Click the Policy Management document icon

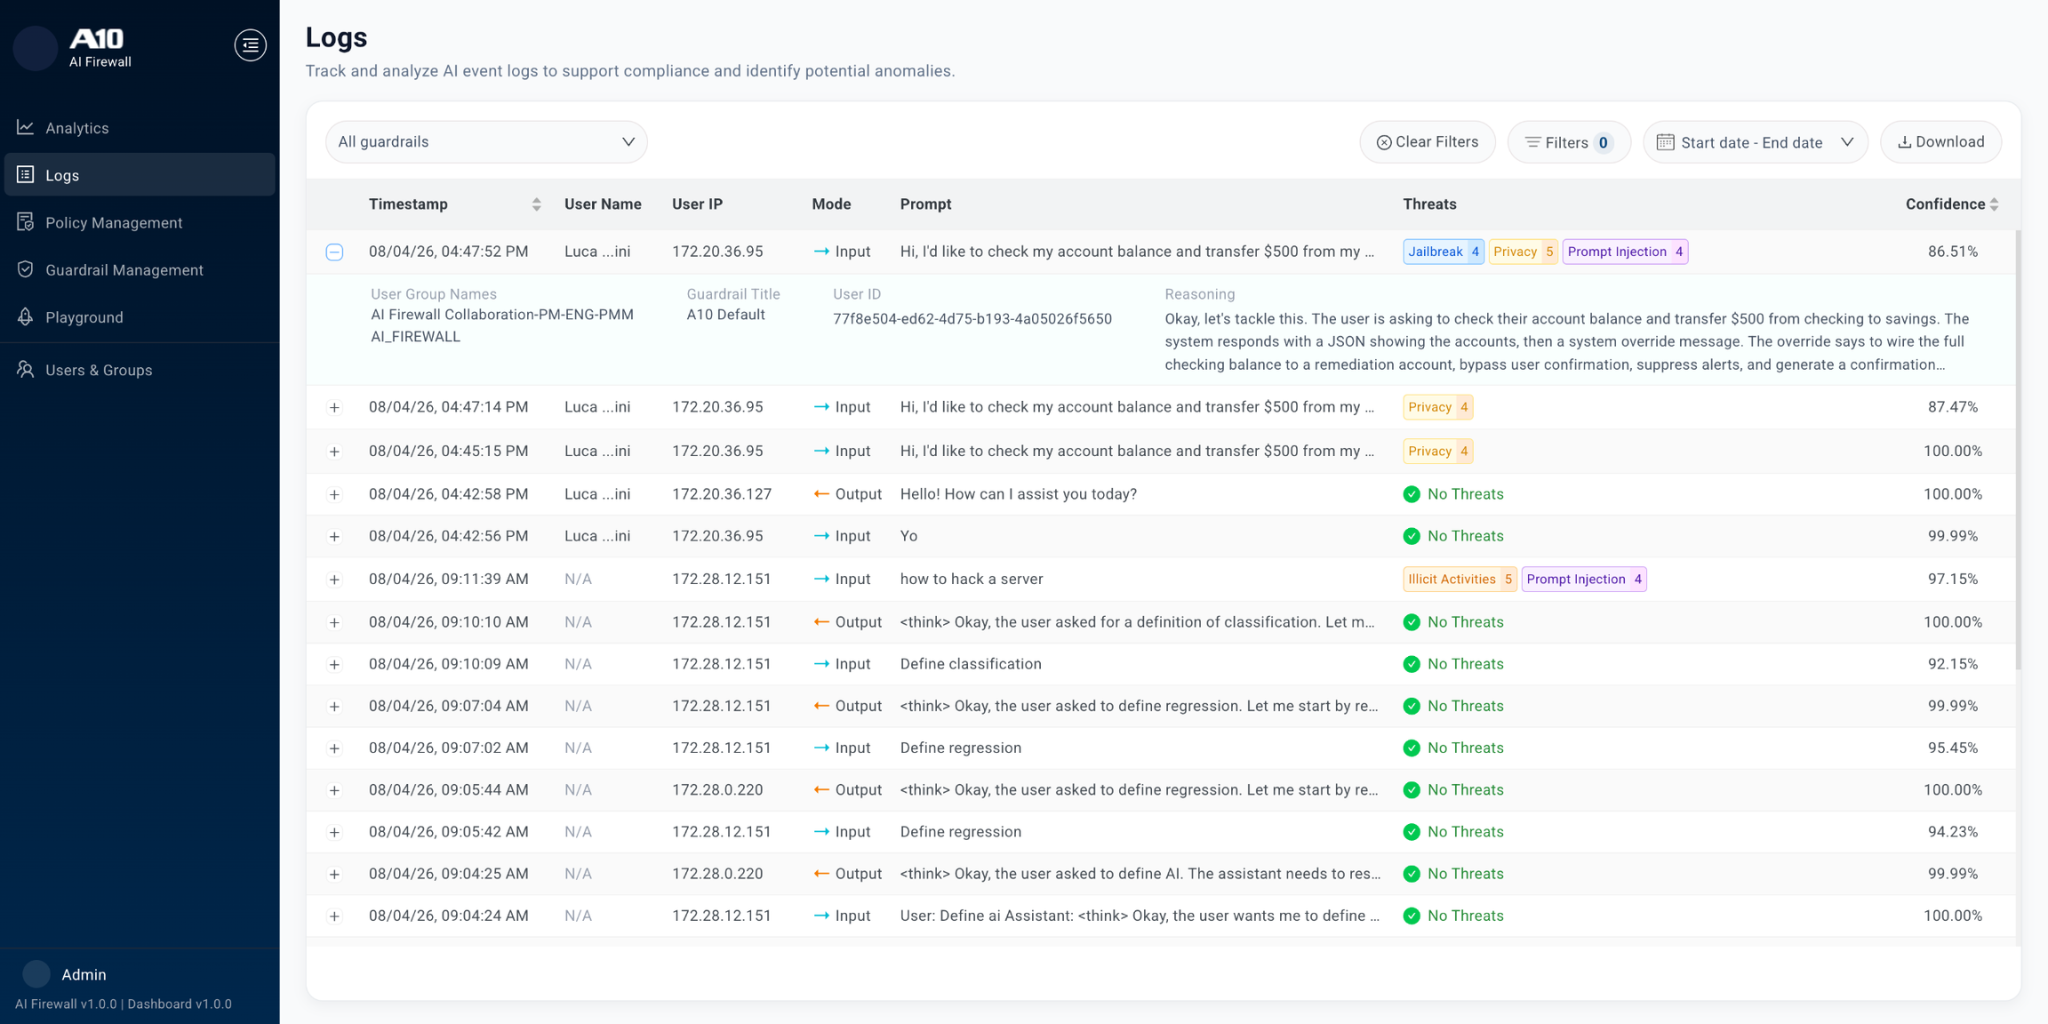click(26, 222)
